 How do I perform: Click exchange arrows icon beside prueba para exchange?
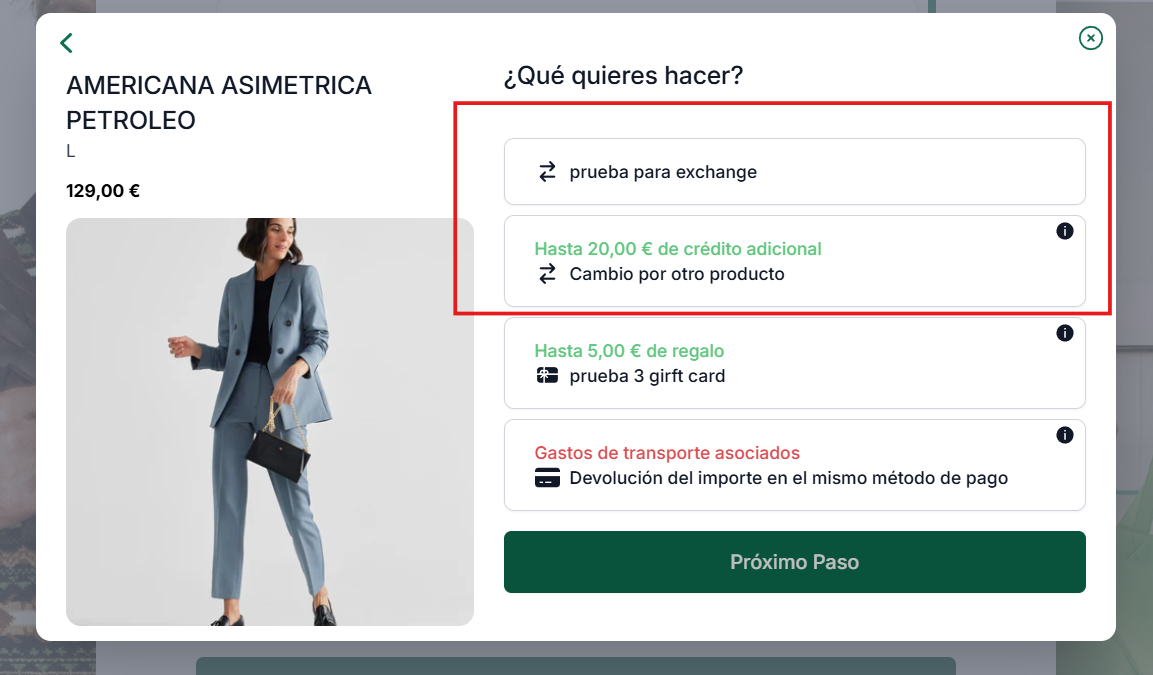coord(547,172)
